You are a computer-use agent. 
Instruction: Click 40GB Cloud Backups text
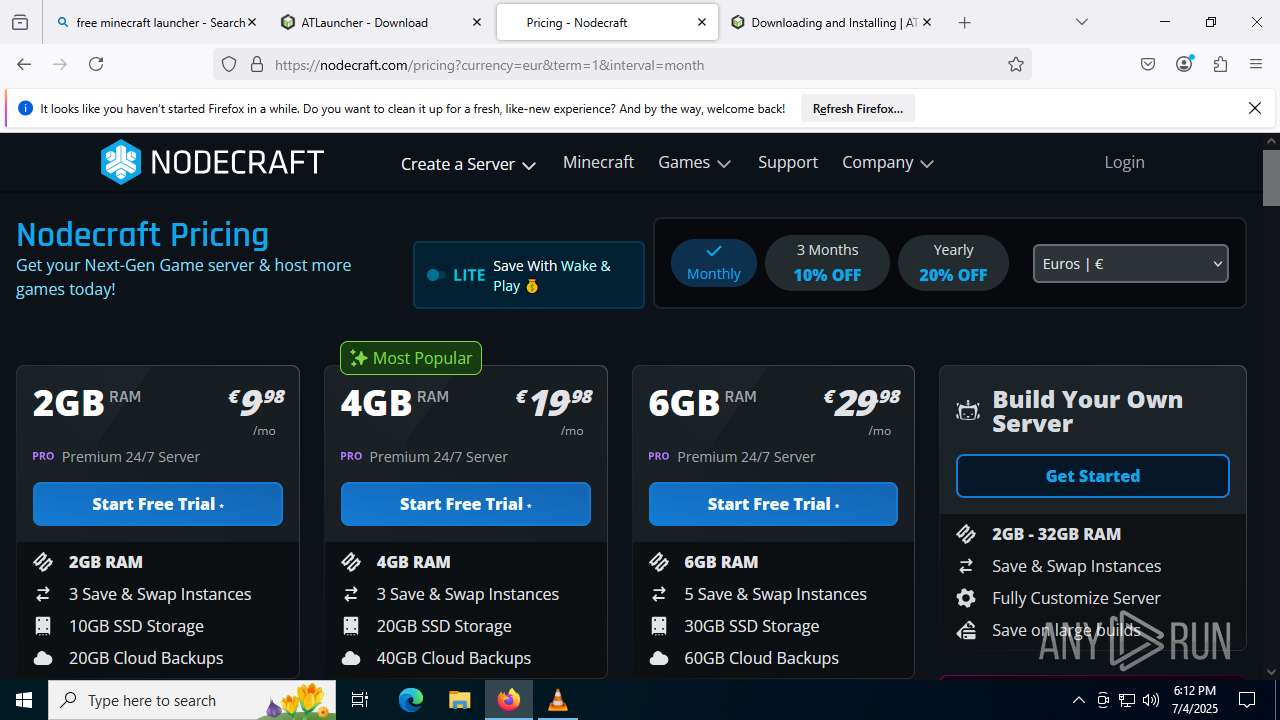[454, 658]
